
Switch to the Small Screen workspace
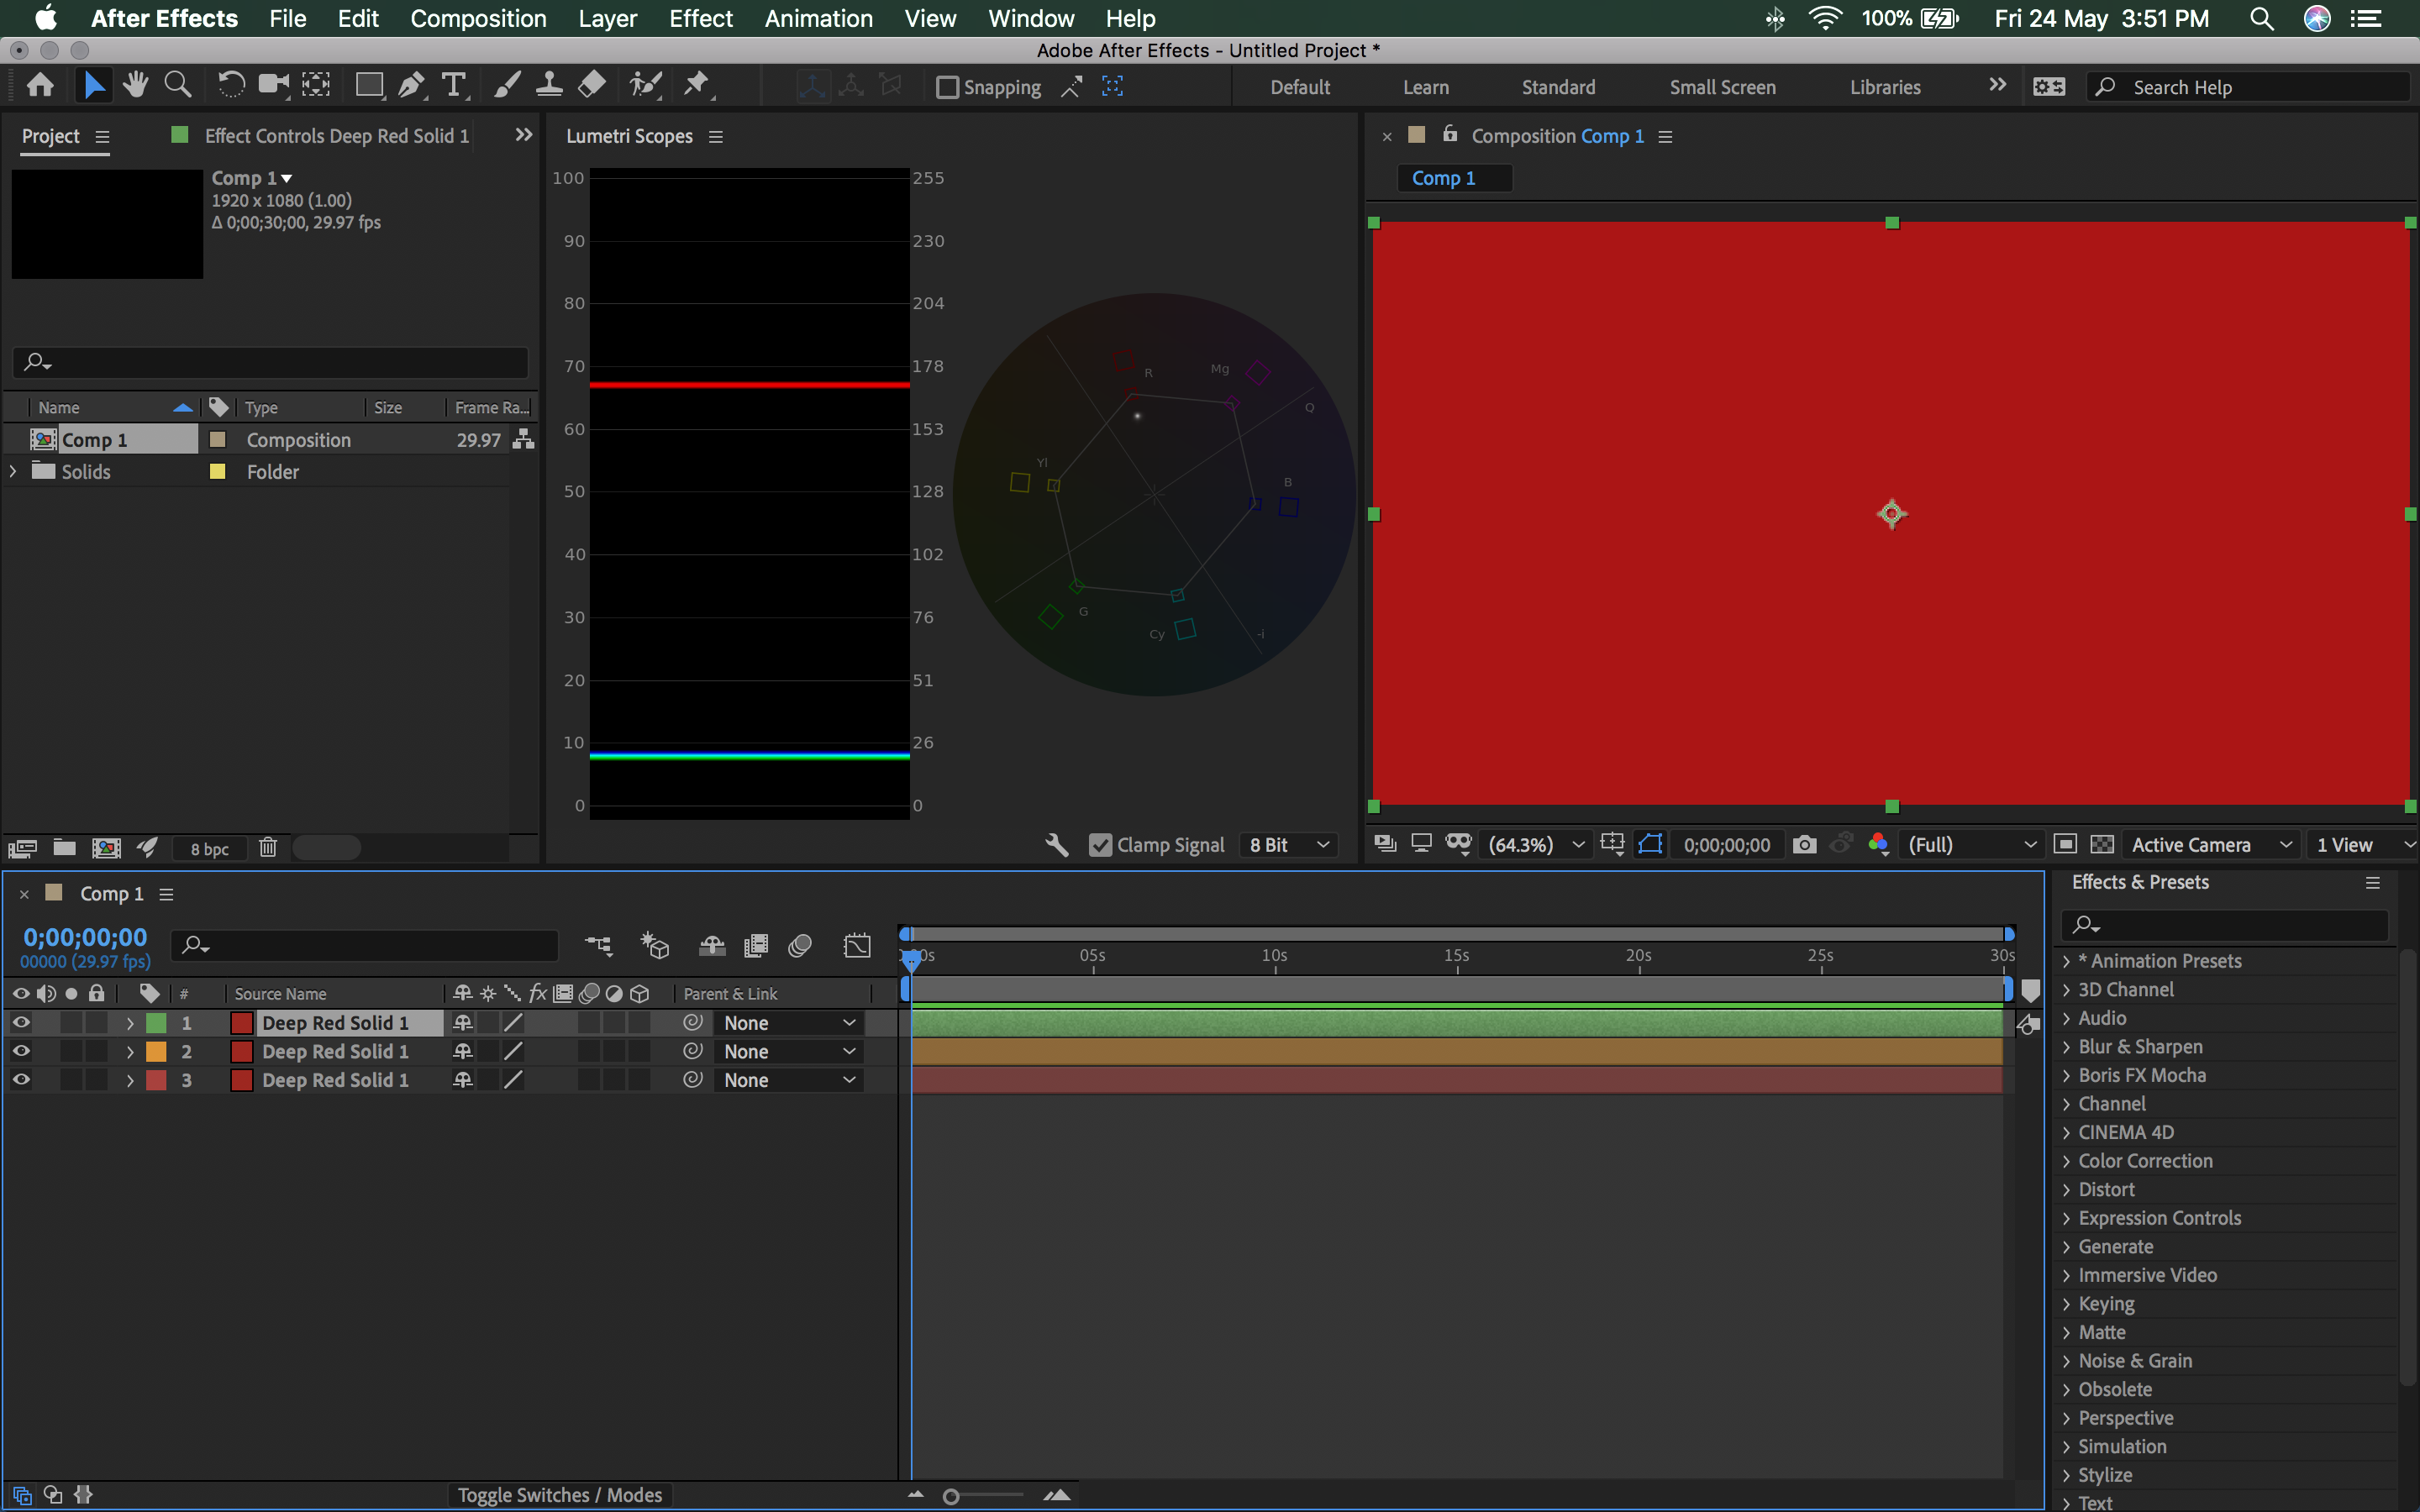click(1722, 87)
